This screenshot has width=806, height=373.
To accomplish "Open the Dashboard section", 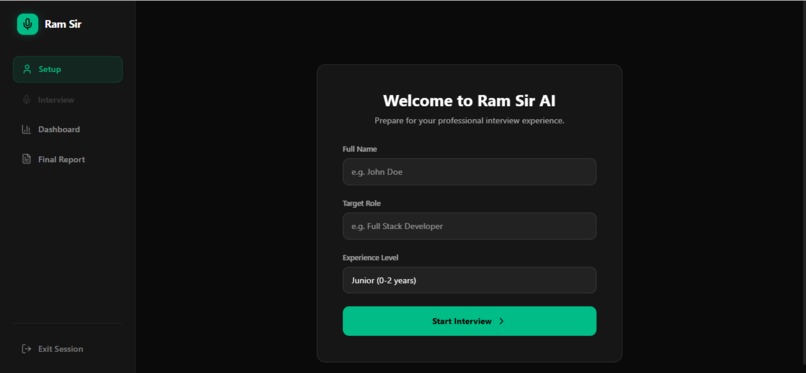I will click(x=68, y=129).
